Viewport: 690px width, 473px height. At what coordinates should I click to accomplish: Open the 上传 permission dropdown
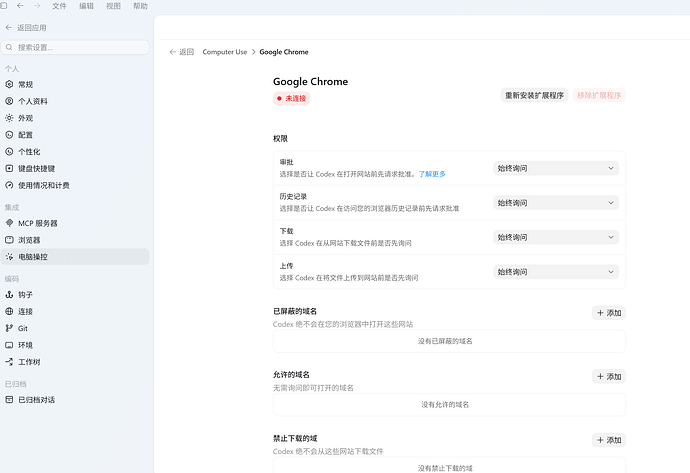(x=556, y=272)
